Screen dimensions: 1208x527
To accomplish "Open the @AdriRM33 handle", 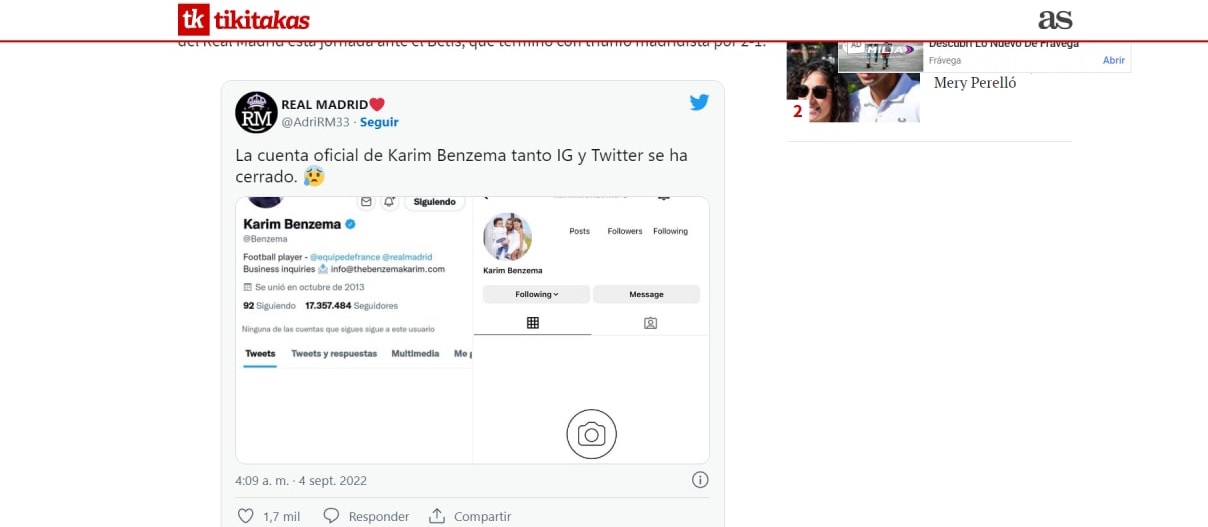I will [315, 122].
